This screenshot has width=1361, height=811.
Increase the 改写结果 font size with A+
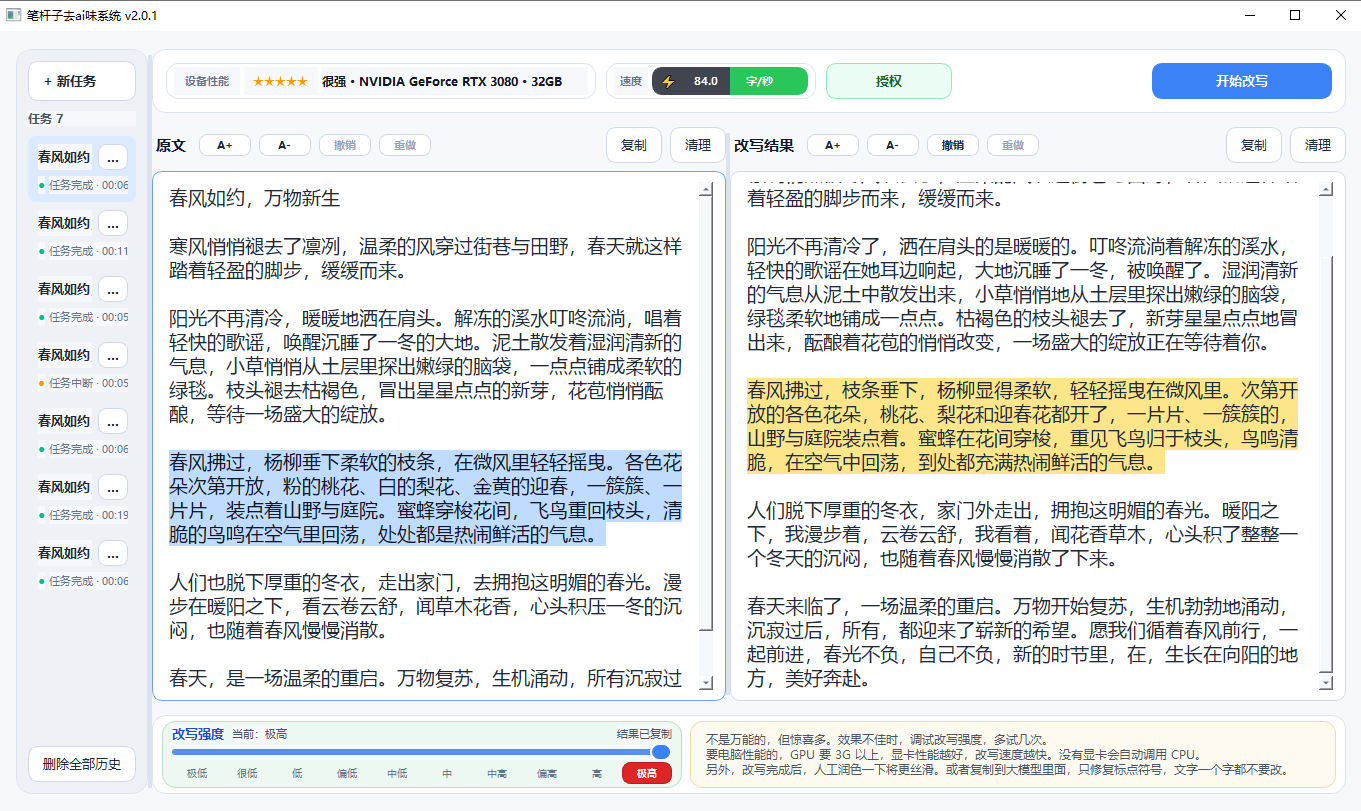[833, 145]
